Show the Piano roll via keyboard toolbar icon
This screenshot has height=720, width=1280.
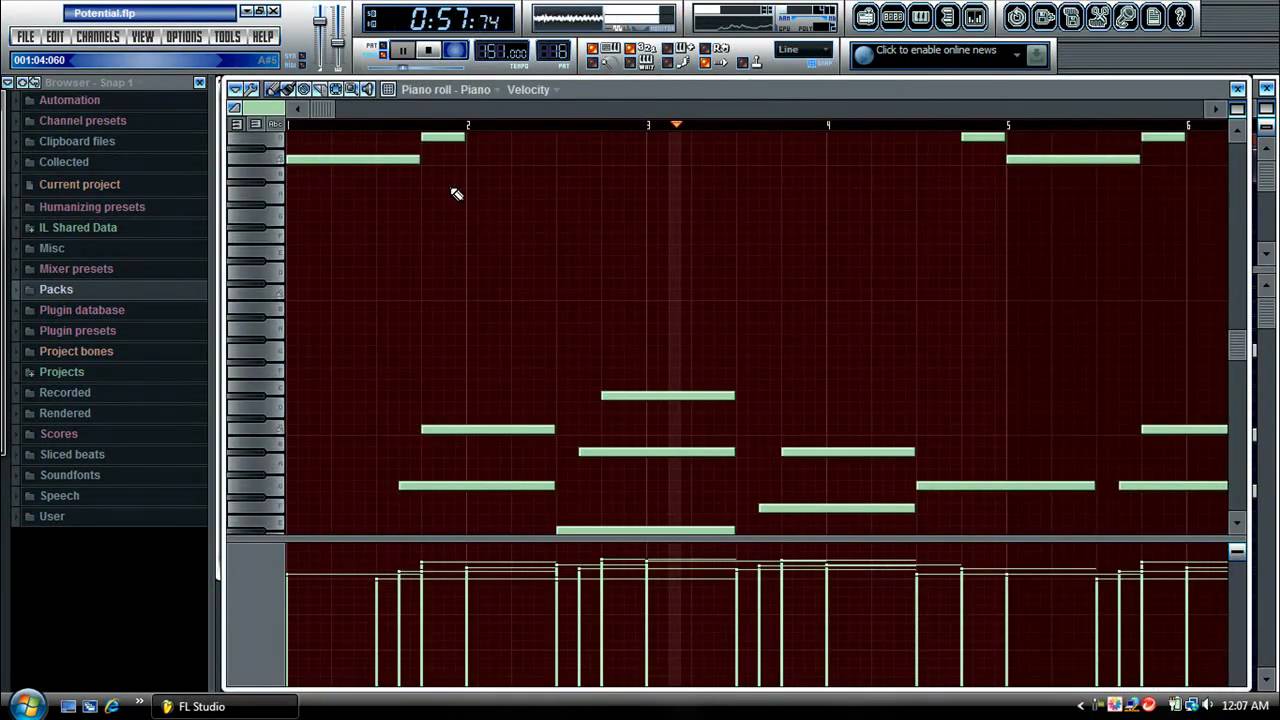click(x=920, y=17)
